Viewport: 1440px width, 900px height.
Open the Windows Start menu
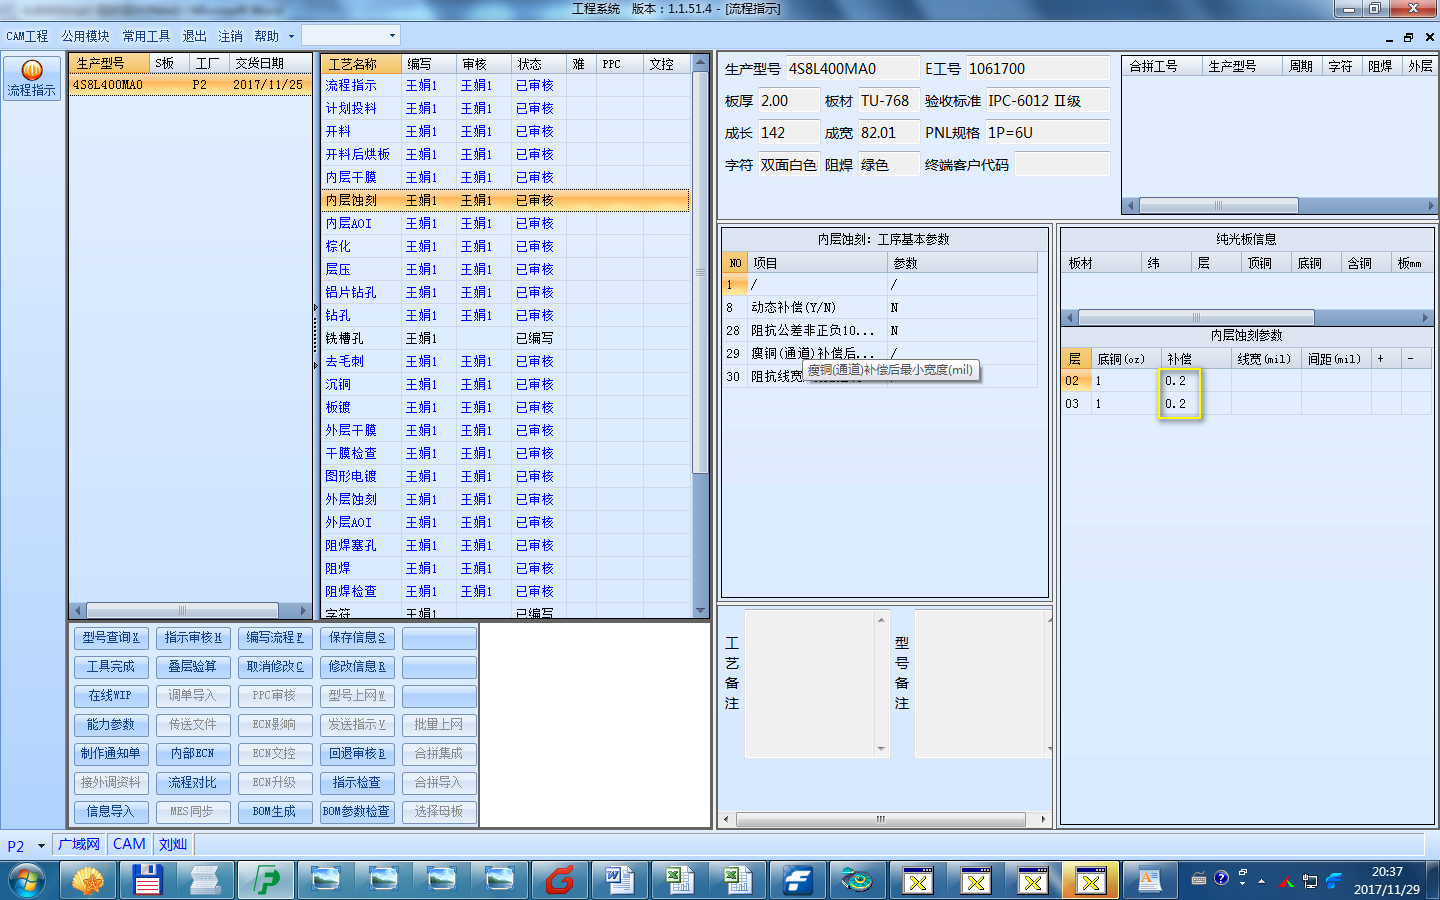click(x=27, y=881)
